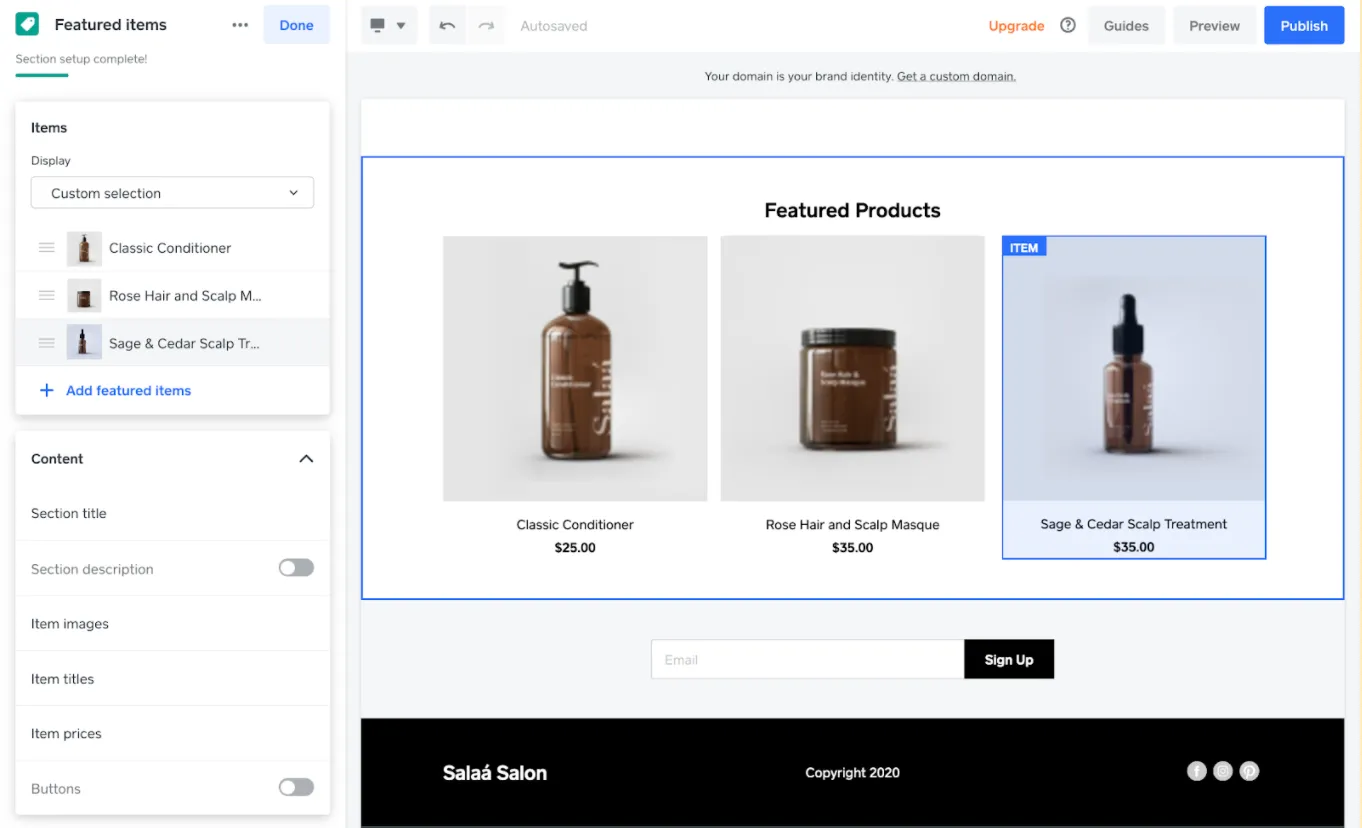Enable the Section description toggle

click(296, 567)
